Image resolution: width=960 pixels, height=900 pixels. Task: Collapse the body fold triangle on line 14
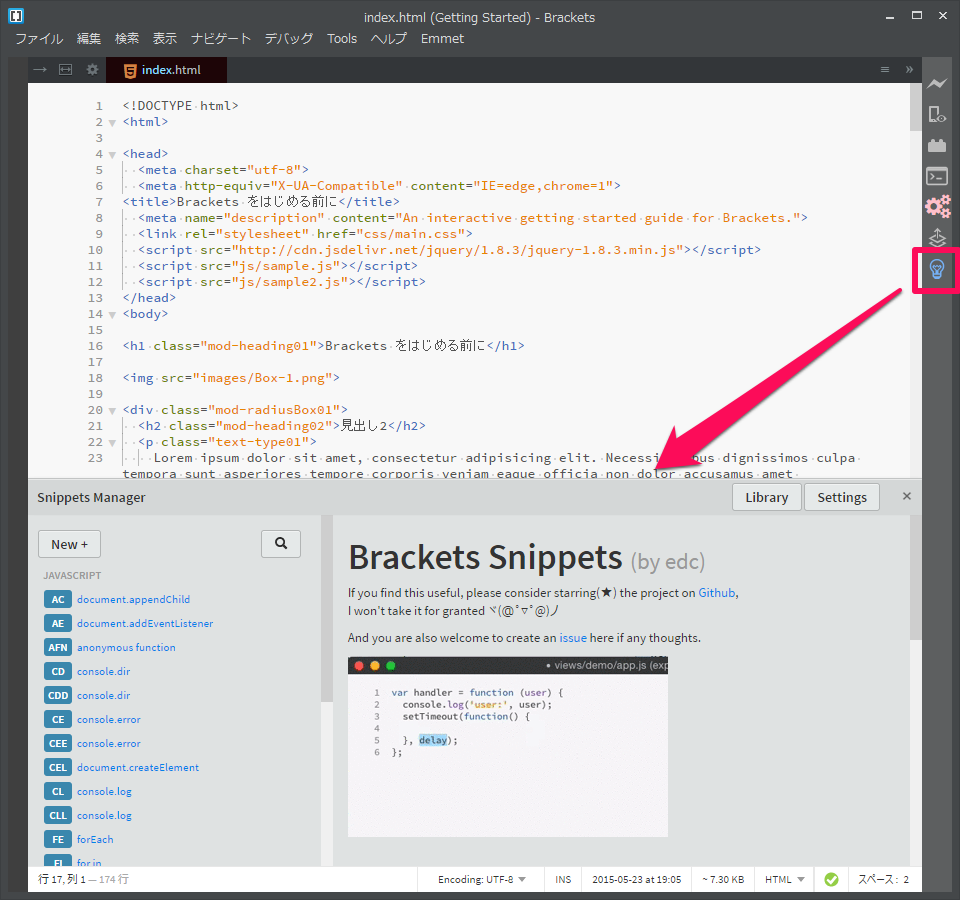[112, 315]
